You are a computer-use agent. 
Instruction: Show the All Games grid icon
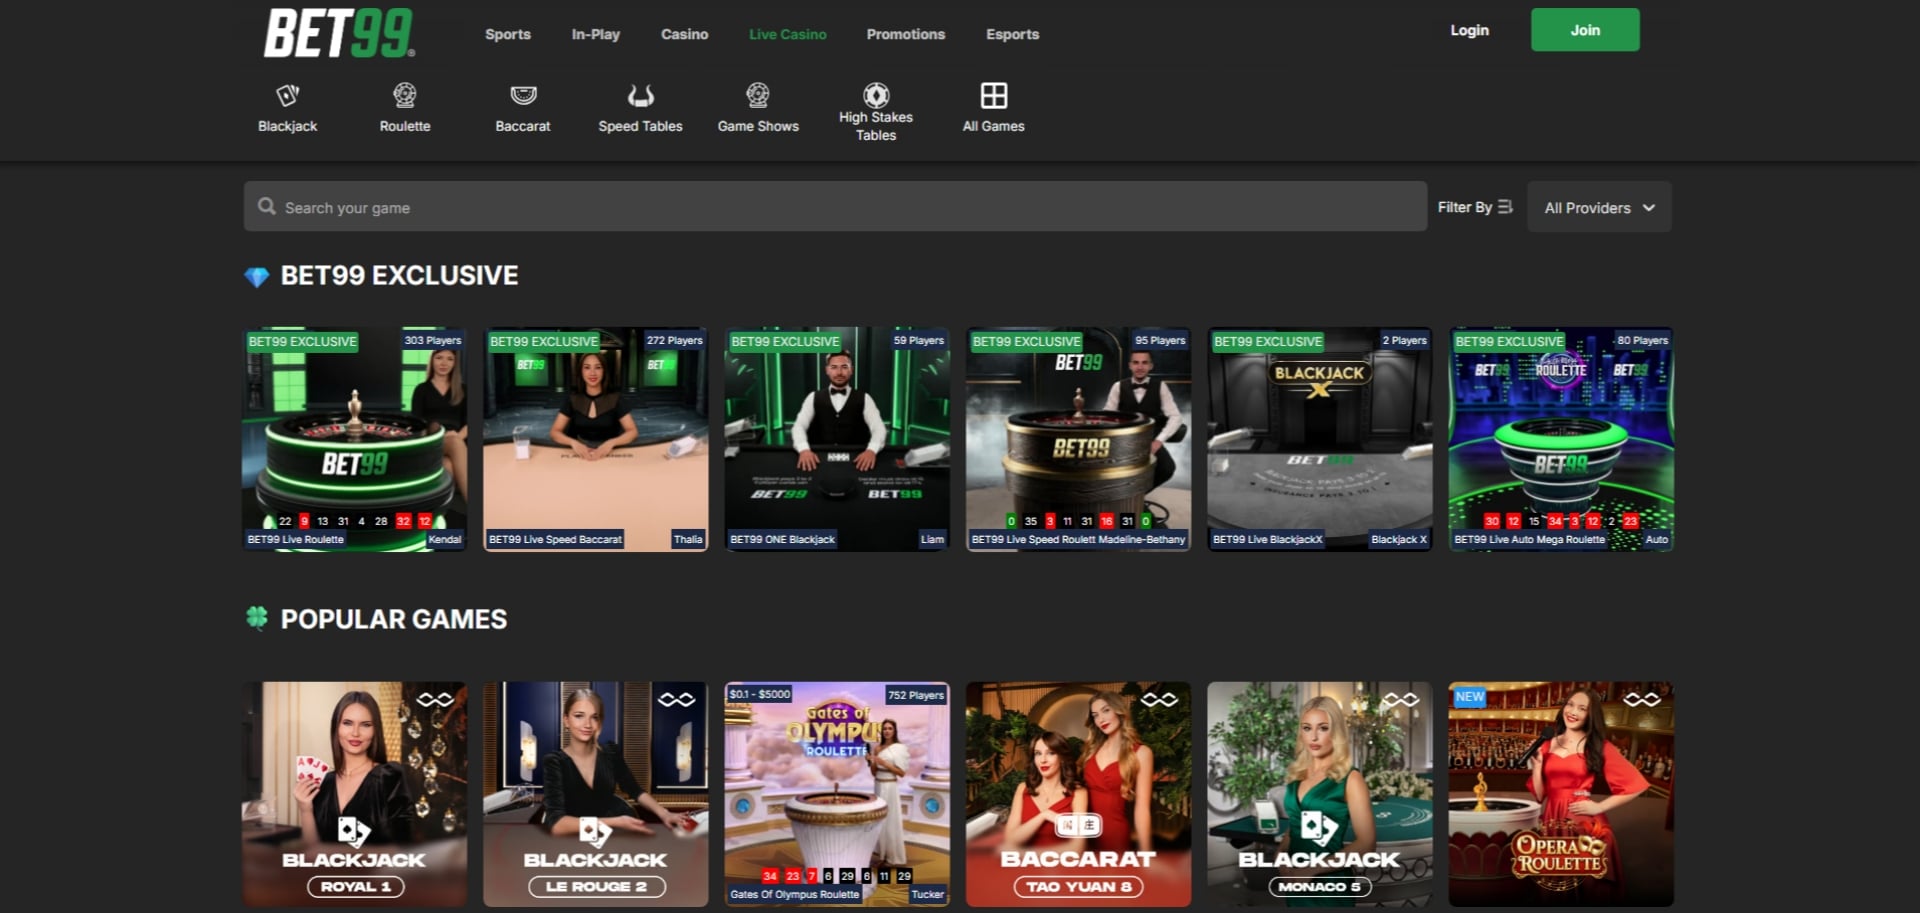pos(993,95)
